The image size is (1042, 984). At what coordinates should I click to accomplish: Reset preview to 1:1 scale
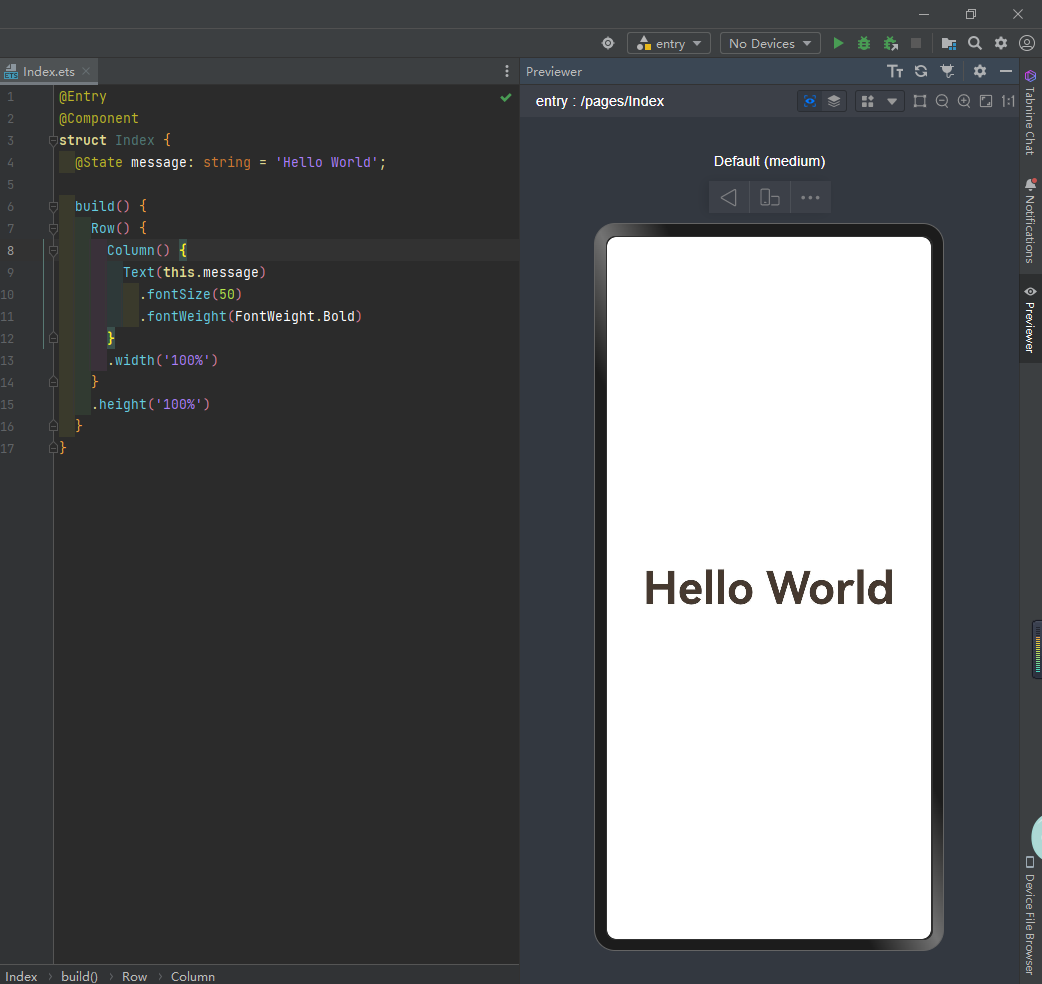point(1008,101)
